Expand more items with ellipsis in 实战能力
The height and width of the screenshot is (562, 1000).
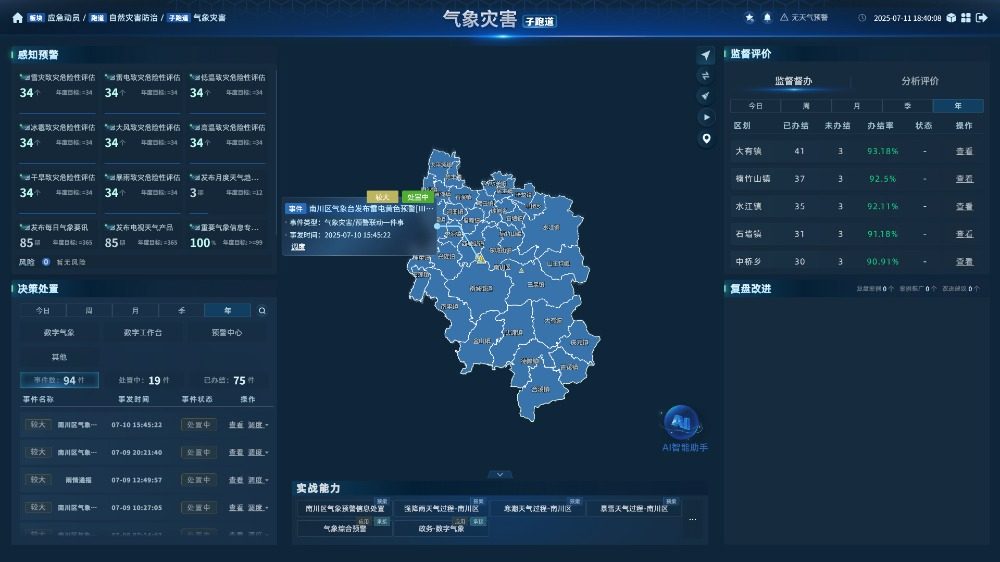(x=693, y=519)
